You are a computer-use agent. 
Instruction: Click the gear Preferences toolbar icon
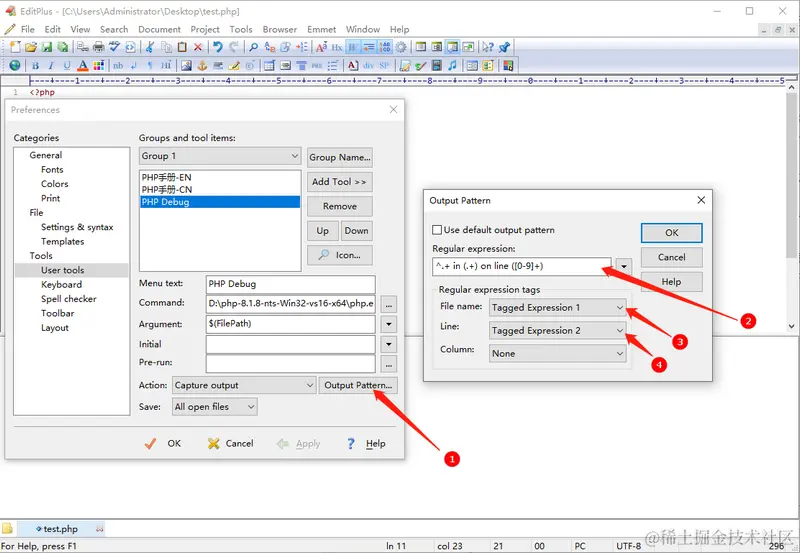(x=401, y=47)
